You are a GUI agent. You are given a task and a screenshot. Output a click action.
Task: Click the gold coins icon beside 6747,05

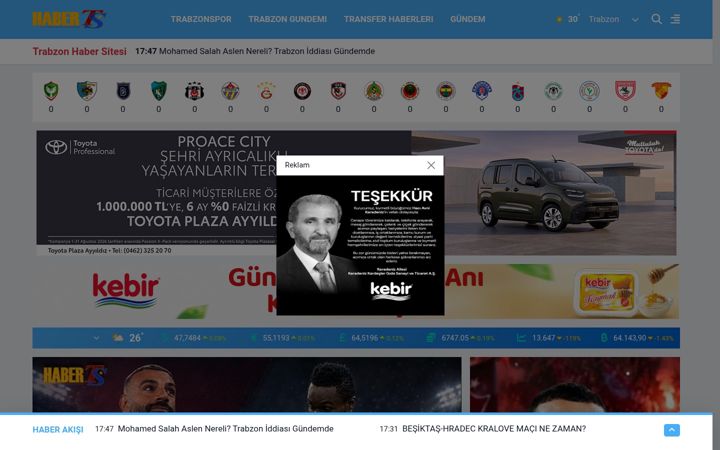click(430, 338)
